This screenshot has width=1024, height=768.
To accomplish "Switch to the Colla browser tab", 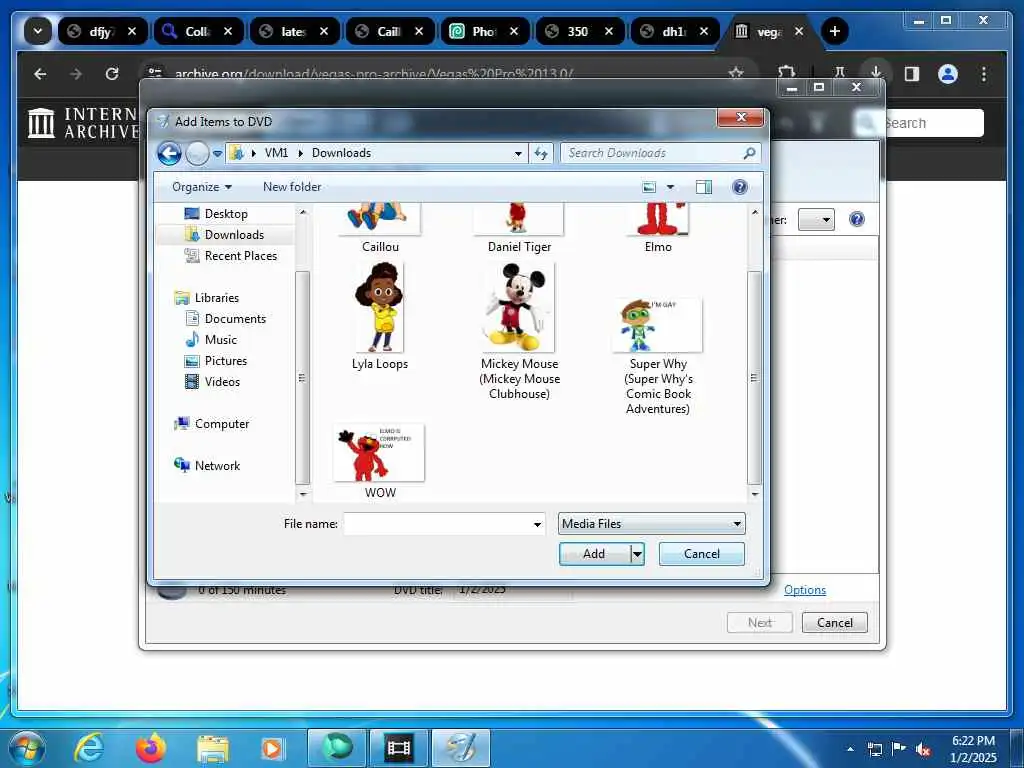I will click(x=197, y=31).
